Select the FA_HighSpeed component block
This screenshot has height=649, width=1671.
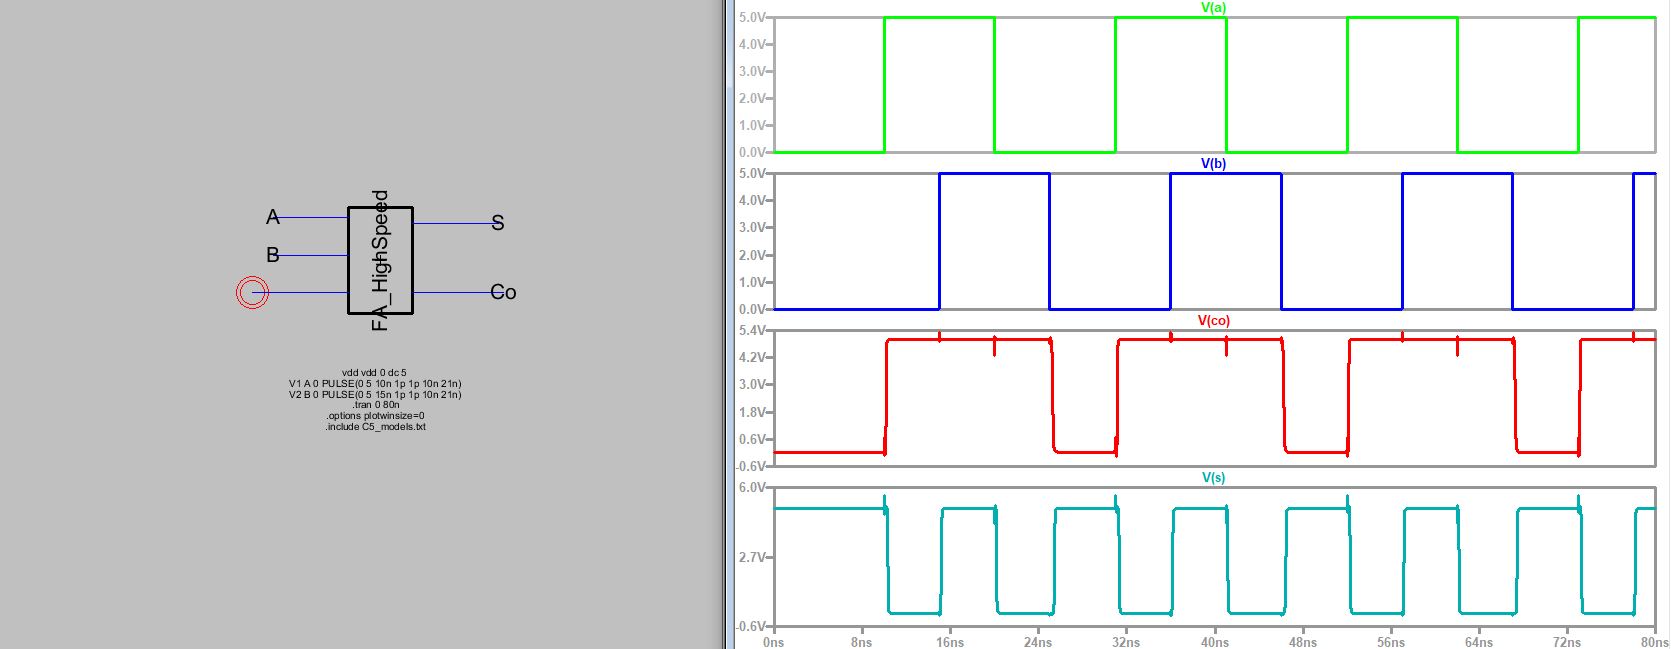click(380, 260)
